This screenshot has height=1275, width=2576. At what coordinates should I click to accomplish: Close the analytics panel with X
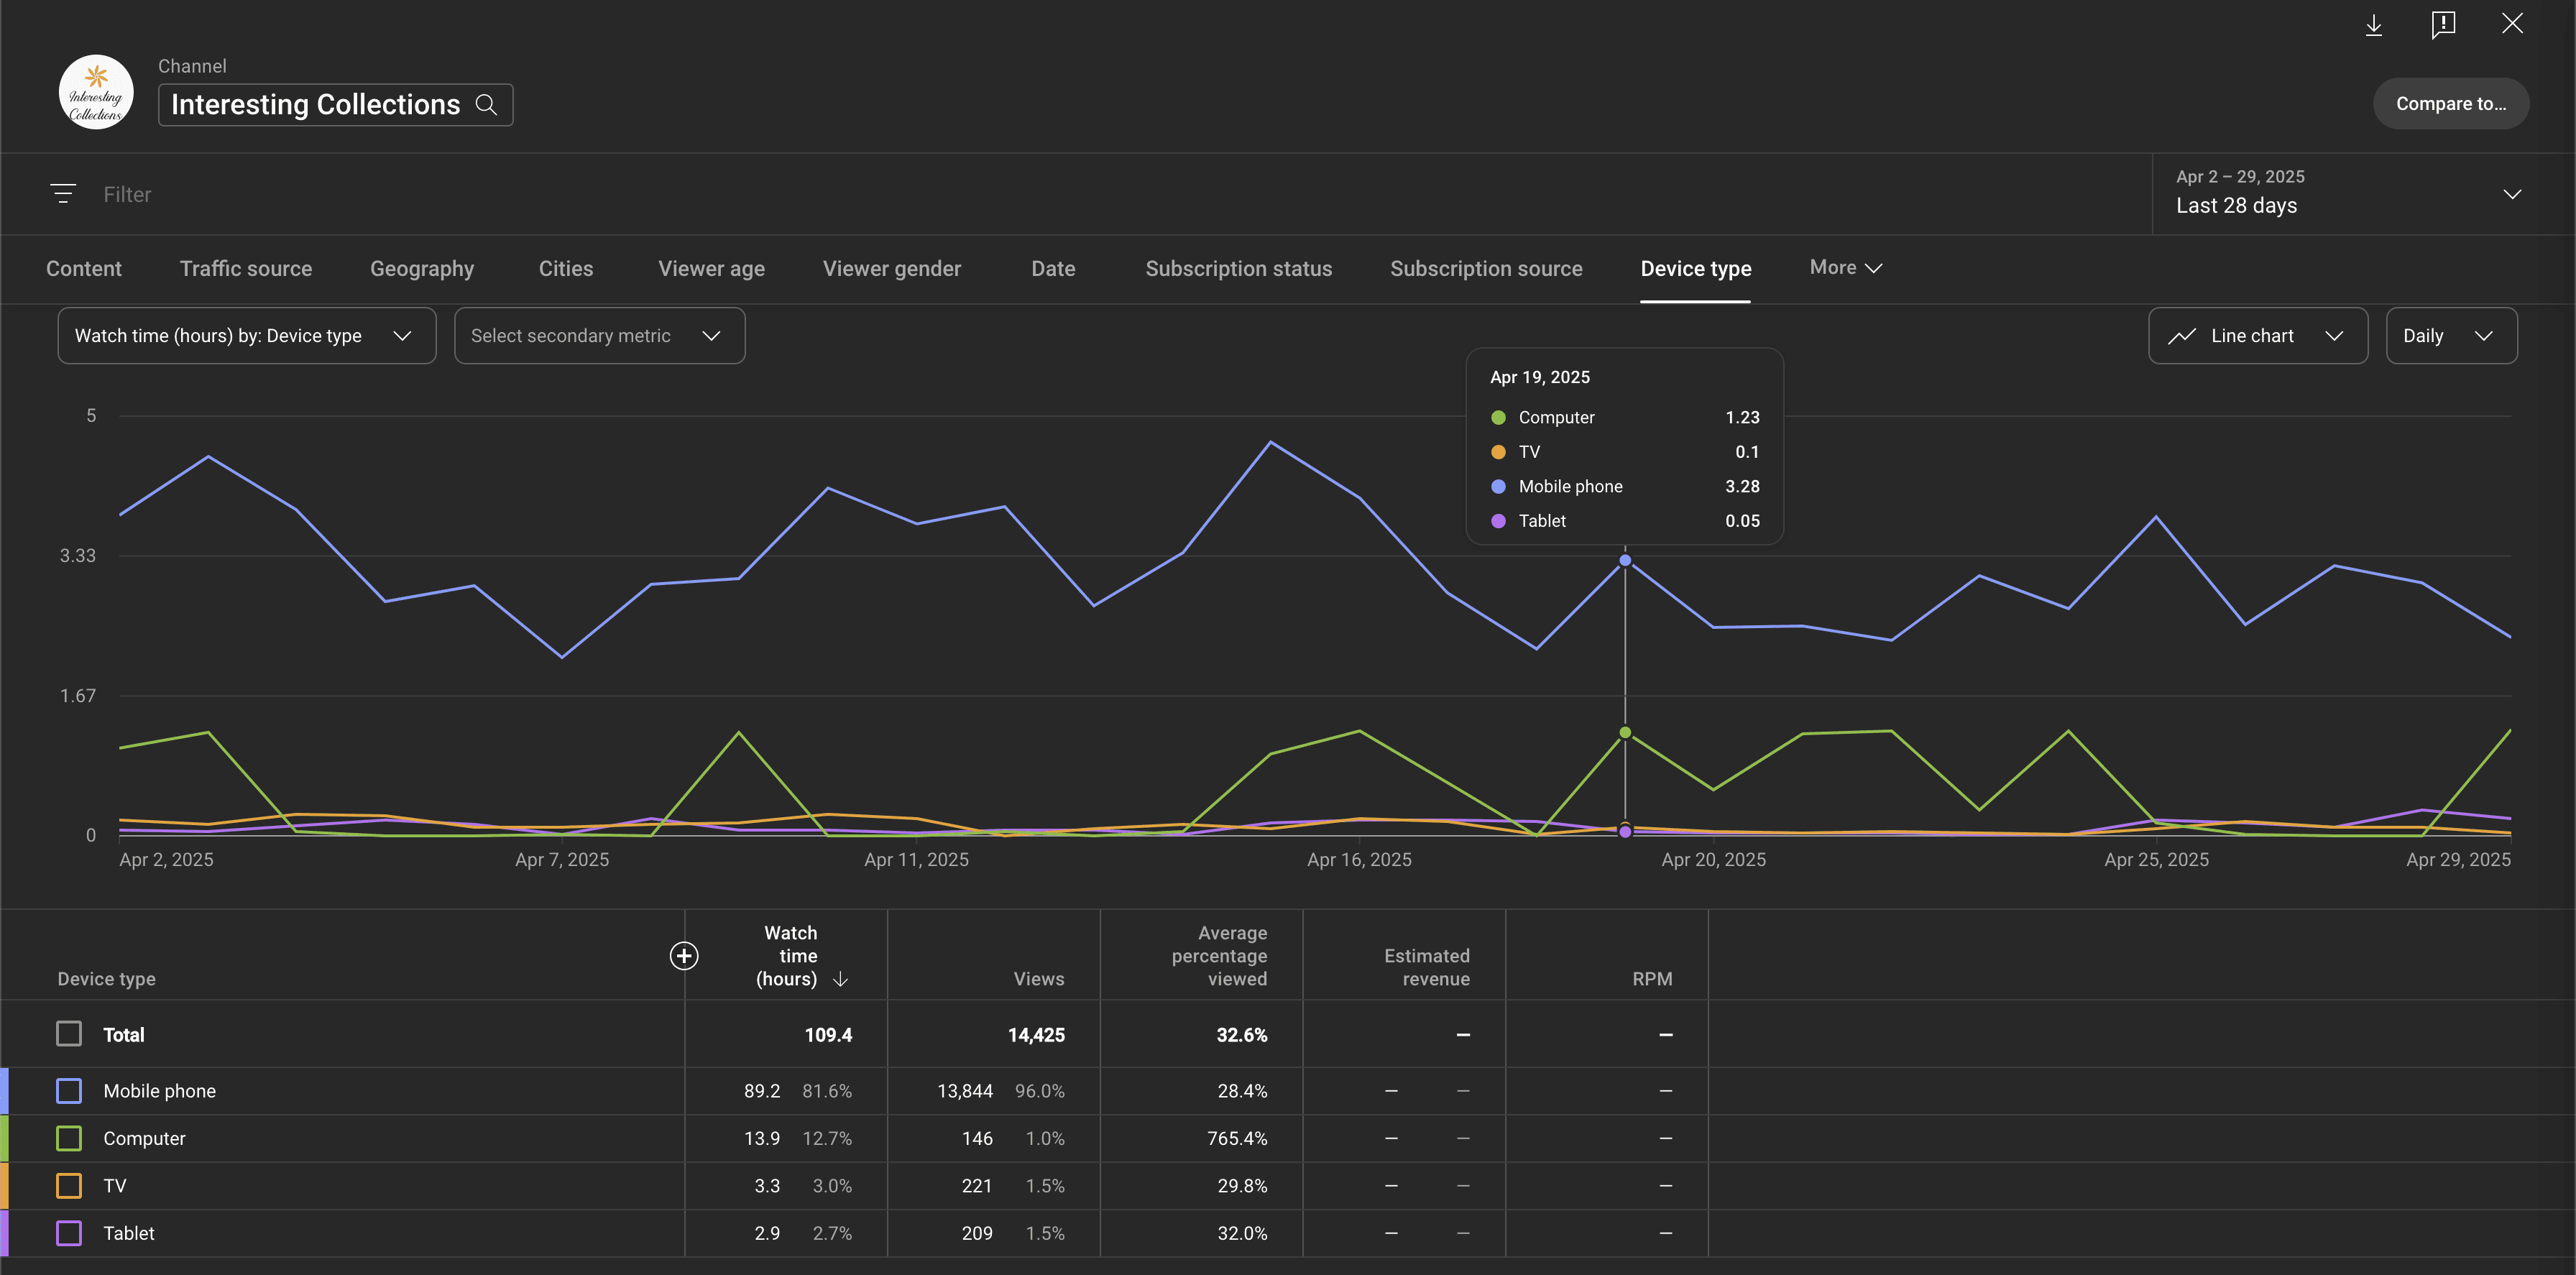coord(2512,24)
